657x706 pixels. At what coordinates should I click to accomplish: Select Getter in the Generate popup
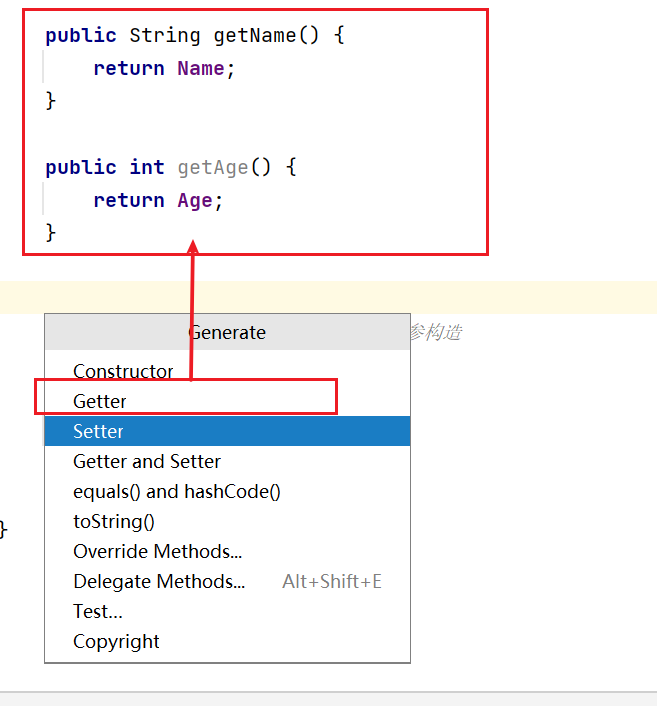(227, 401)
